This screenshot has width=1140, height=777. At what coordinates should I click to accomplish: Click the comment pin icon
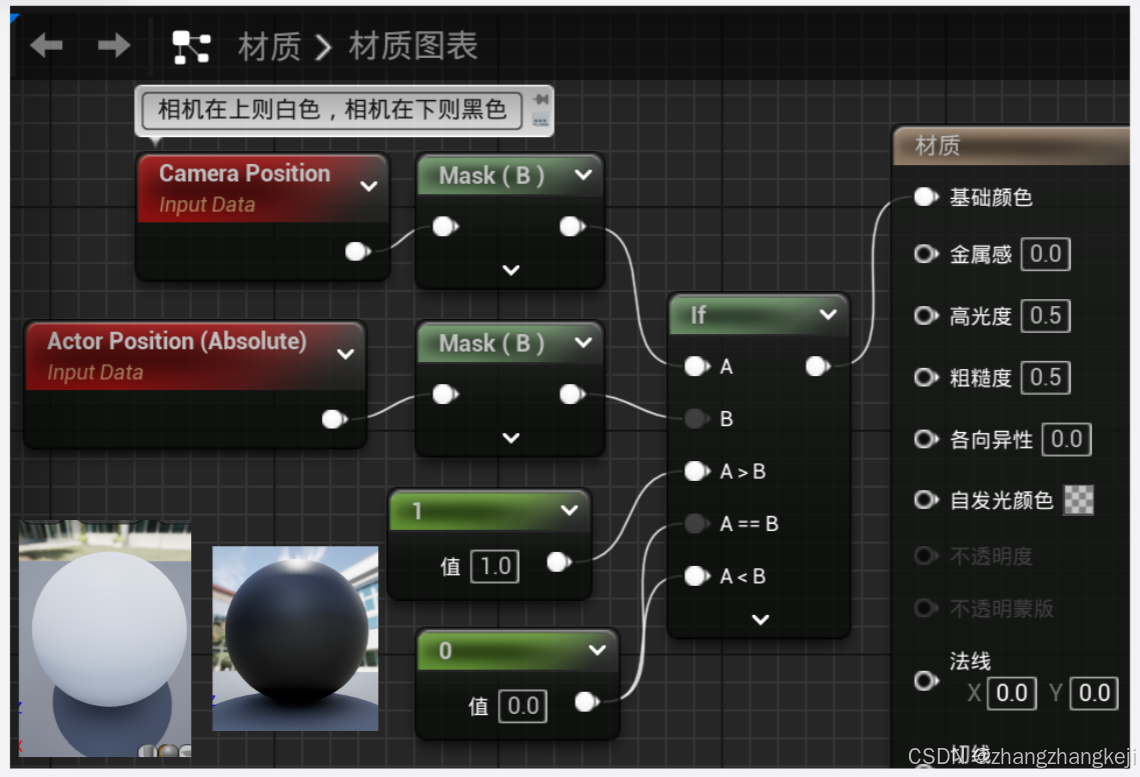(540, 99)
